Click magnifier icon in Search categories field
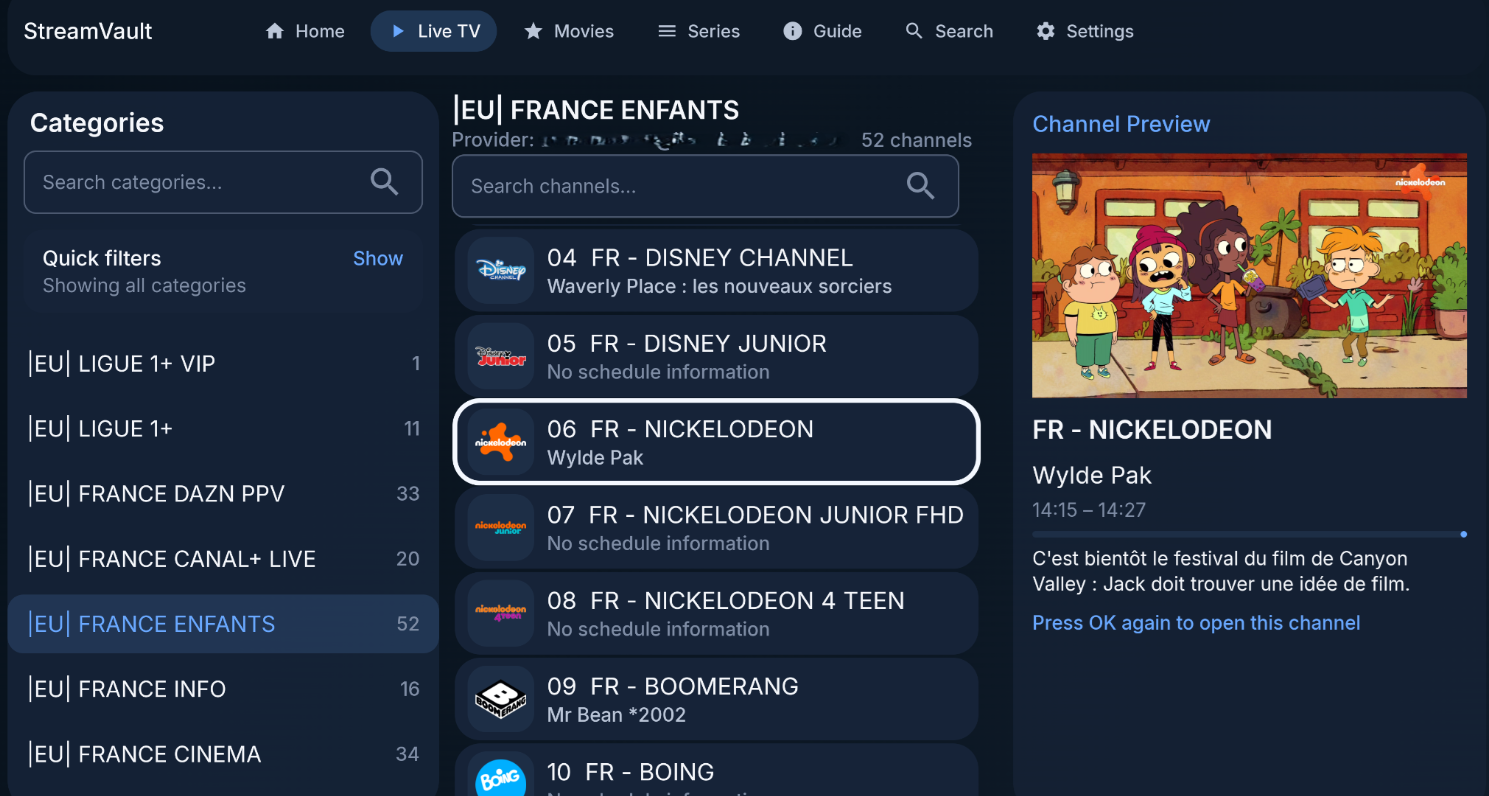 click(x=385, y=182)
